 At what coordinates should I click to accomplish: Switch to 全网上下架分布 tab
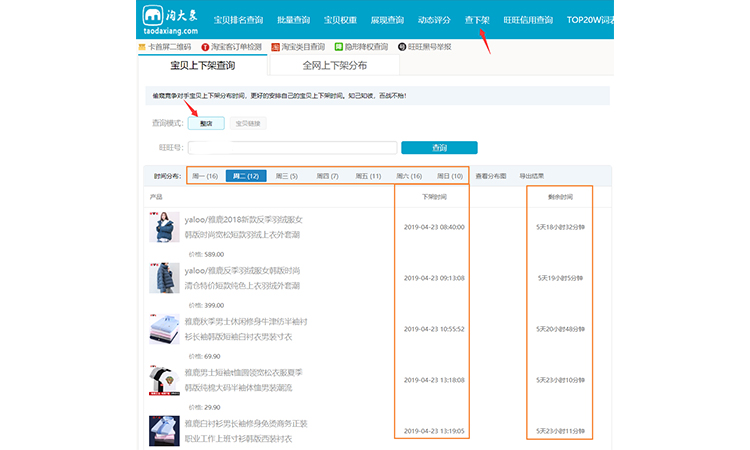point(334,66)
